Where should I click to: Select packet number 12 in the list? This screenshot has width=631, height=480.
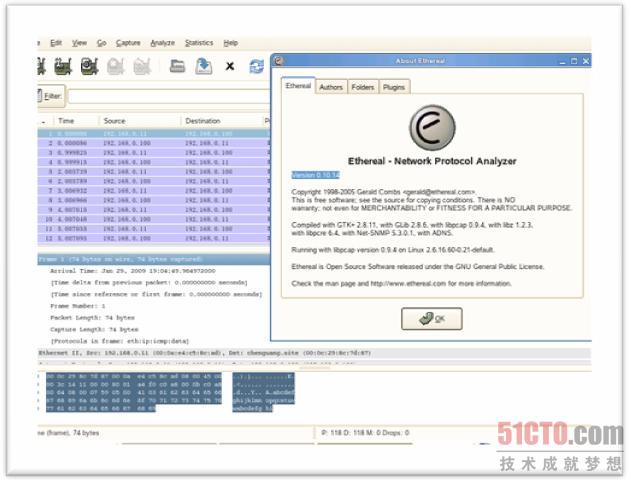pos(154,239)
